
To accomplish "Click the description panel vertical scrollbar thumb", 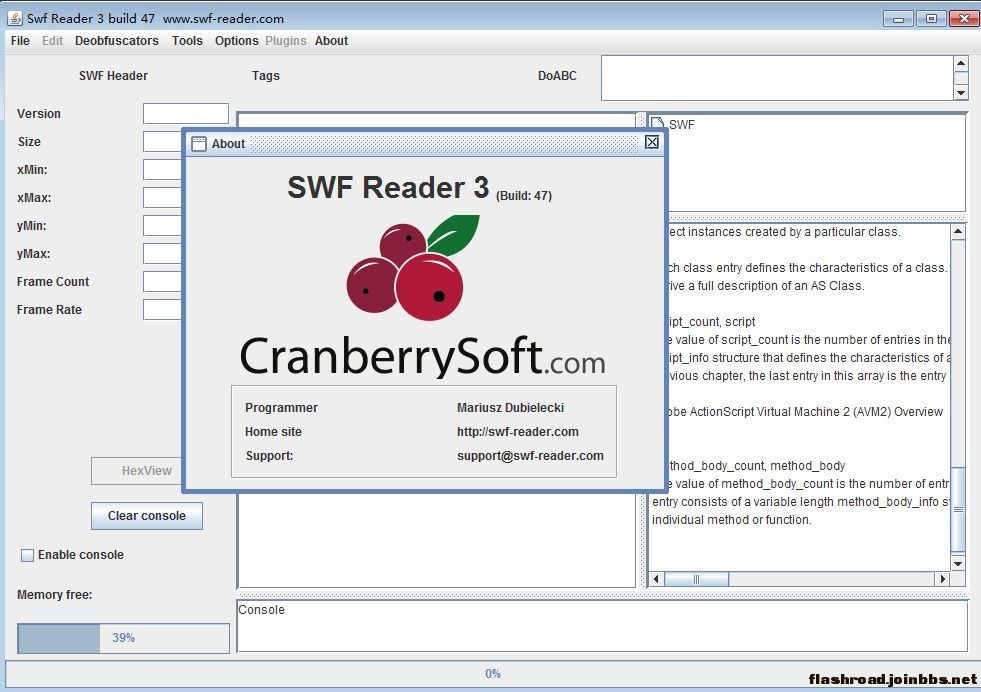I will click(958, 509).
